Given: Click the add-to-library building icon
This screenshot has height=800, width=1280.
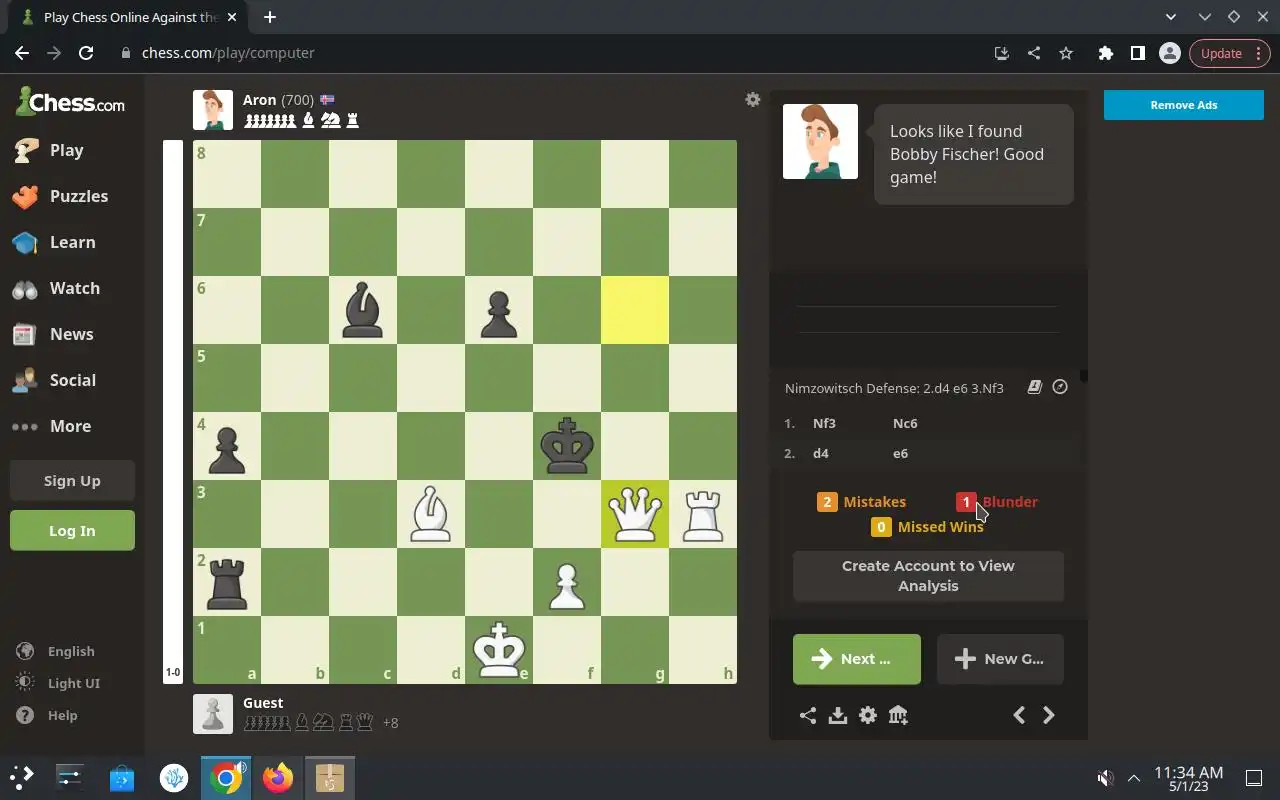Looking at the screenshot, I should tap(898, 715).
